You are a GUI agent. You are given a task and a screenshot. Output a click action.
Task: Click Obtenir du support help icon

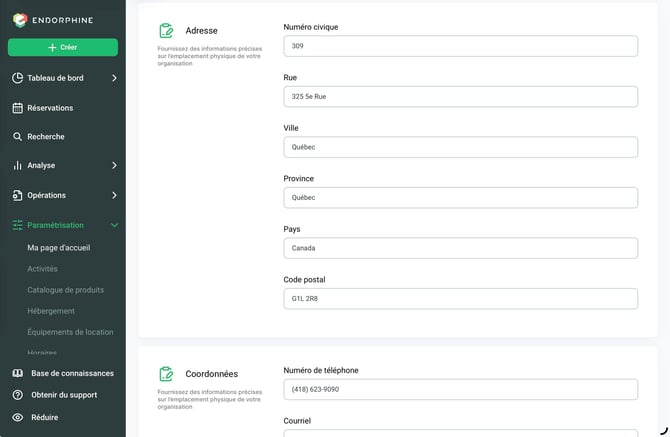tap(18, 395)
